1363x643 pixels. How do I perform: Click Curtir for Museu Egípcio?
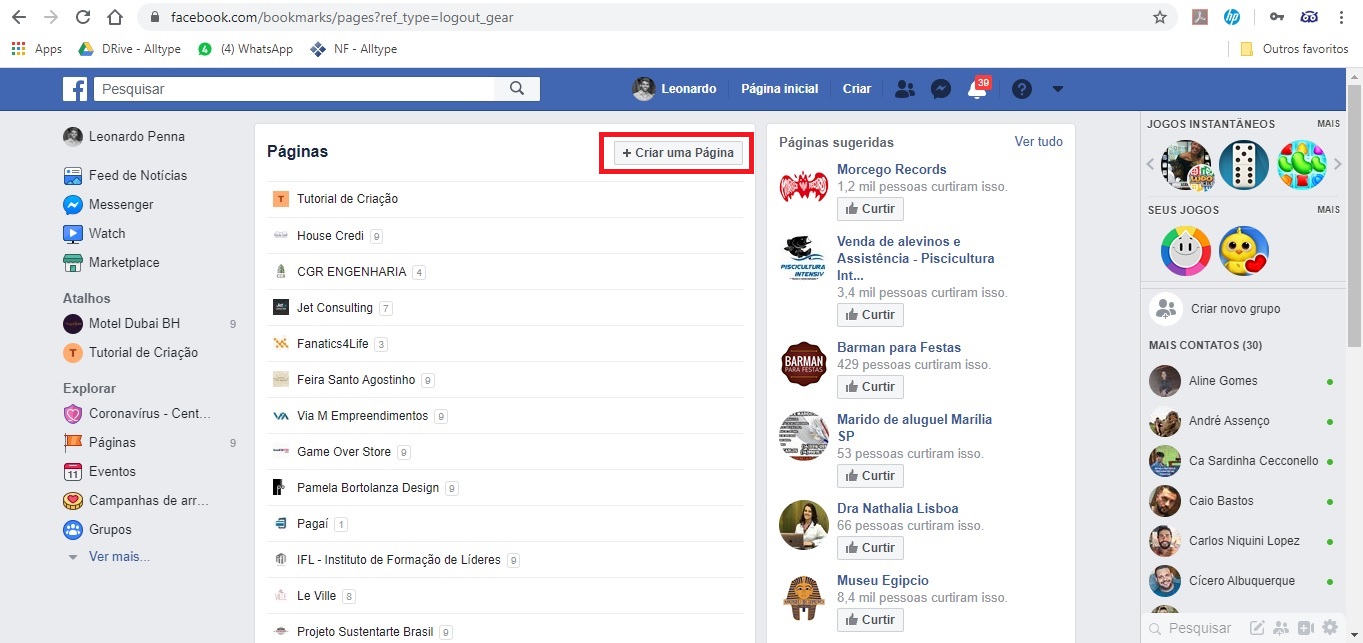870,620
